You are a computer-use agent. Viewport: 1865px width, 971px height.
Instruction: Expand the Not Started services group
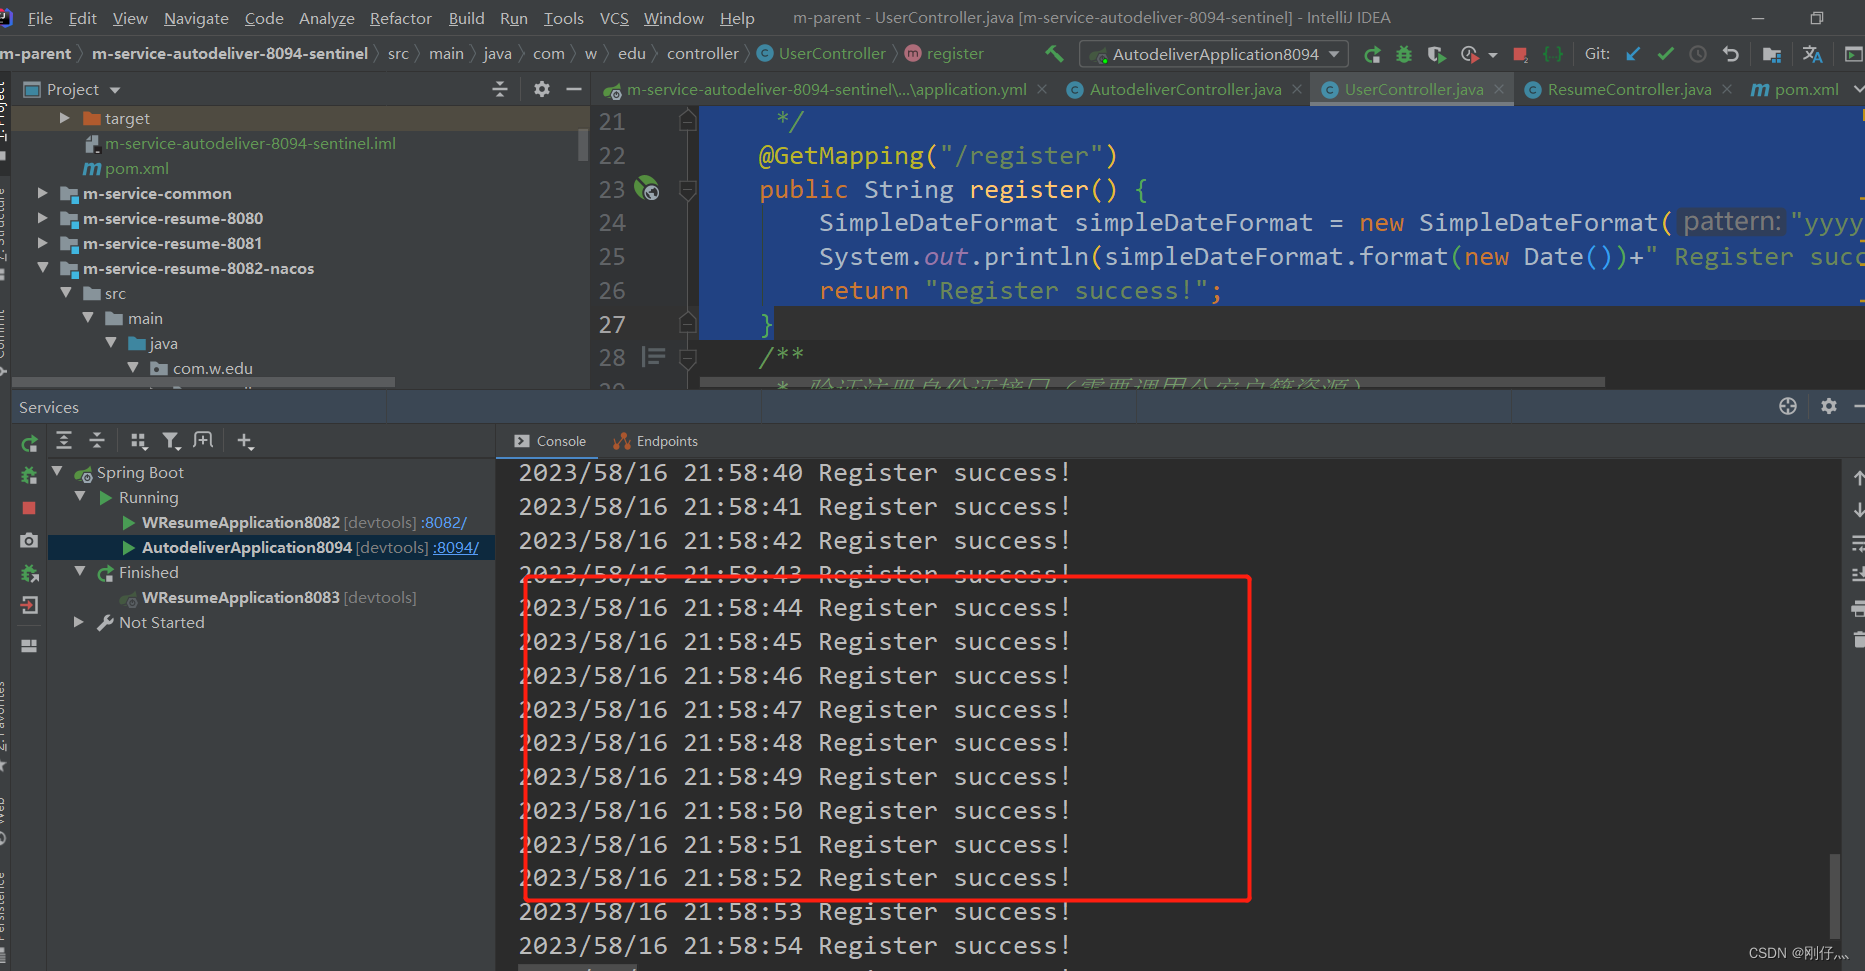pyautogui.click(x=79, y=622)
